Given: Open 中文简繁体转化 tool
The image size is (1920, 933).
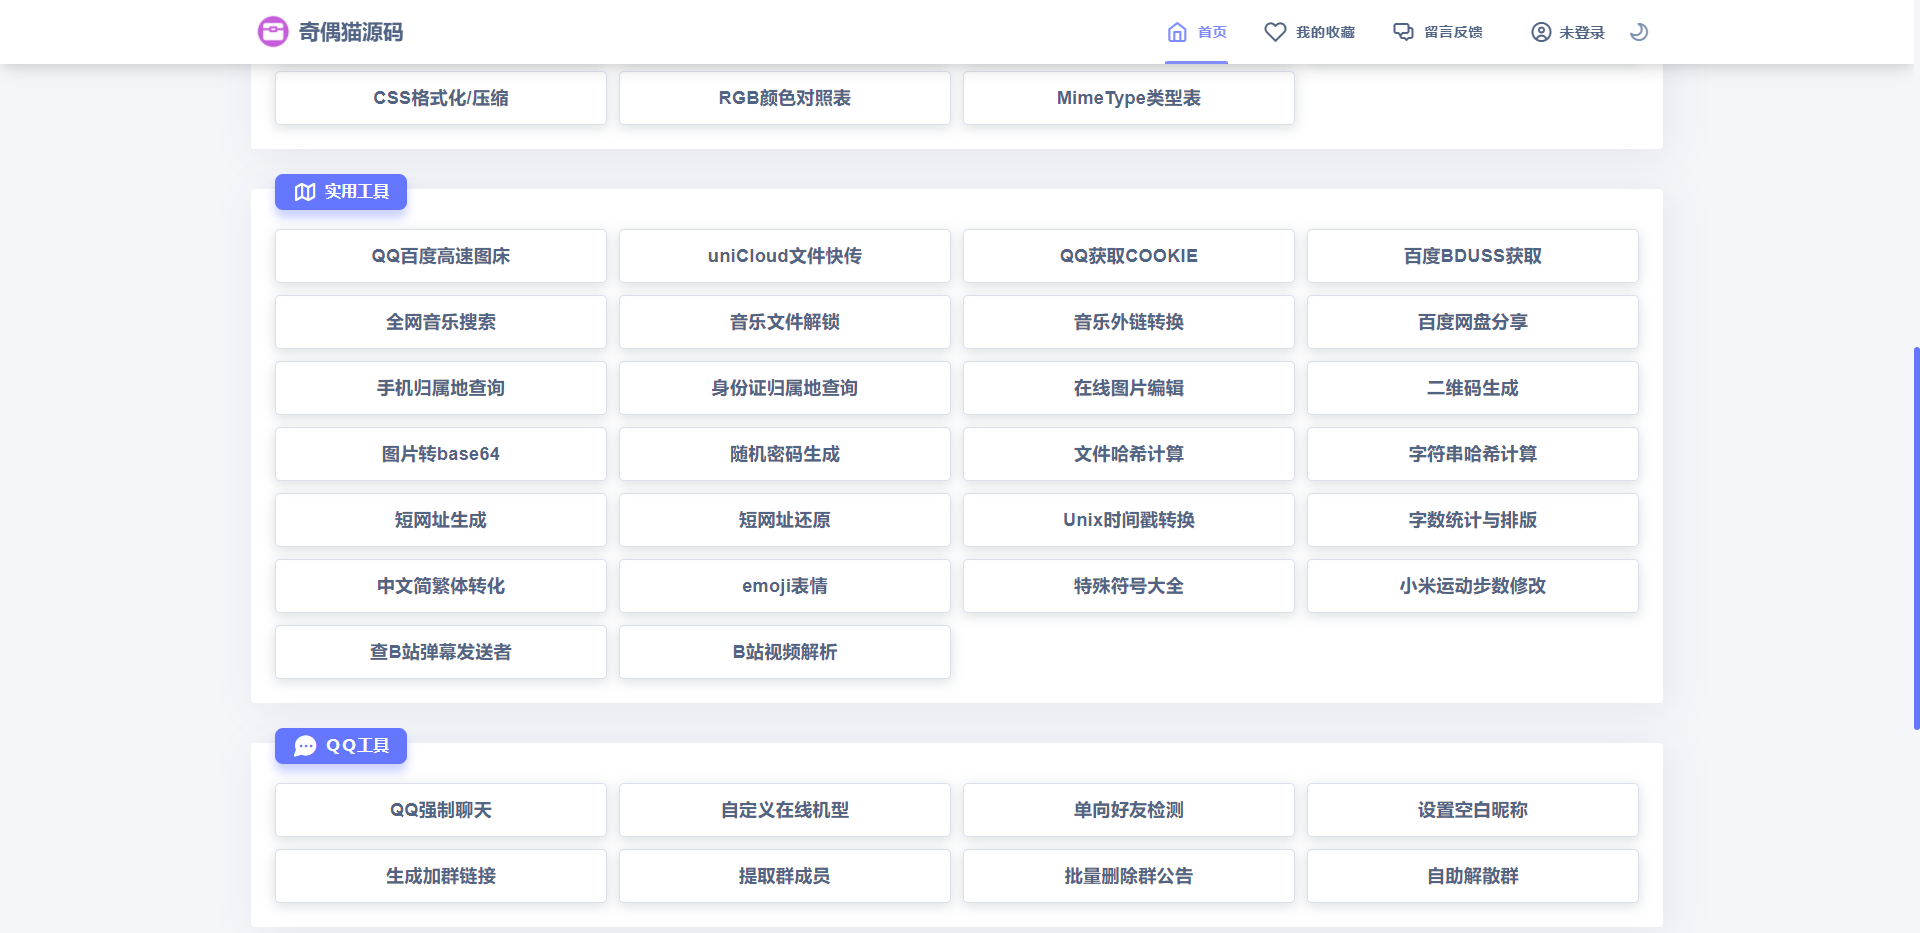Looking at the screenshot, I should coord(441,586).
